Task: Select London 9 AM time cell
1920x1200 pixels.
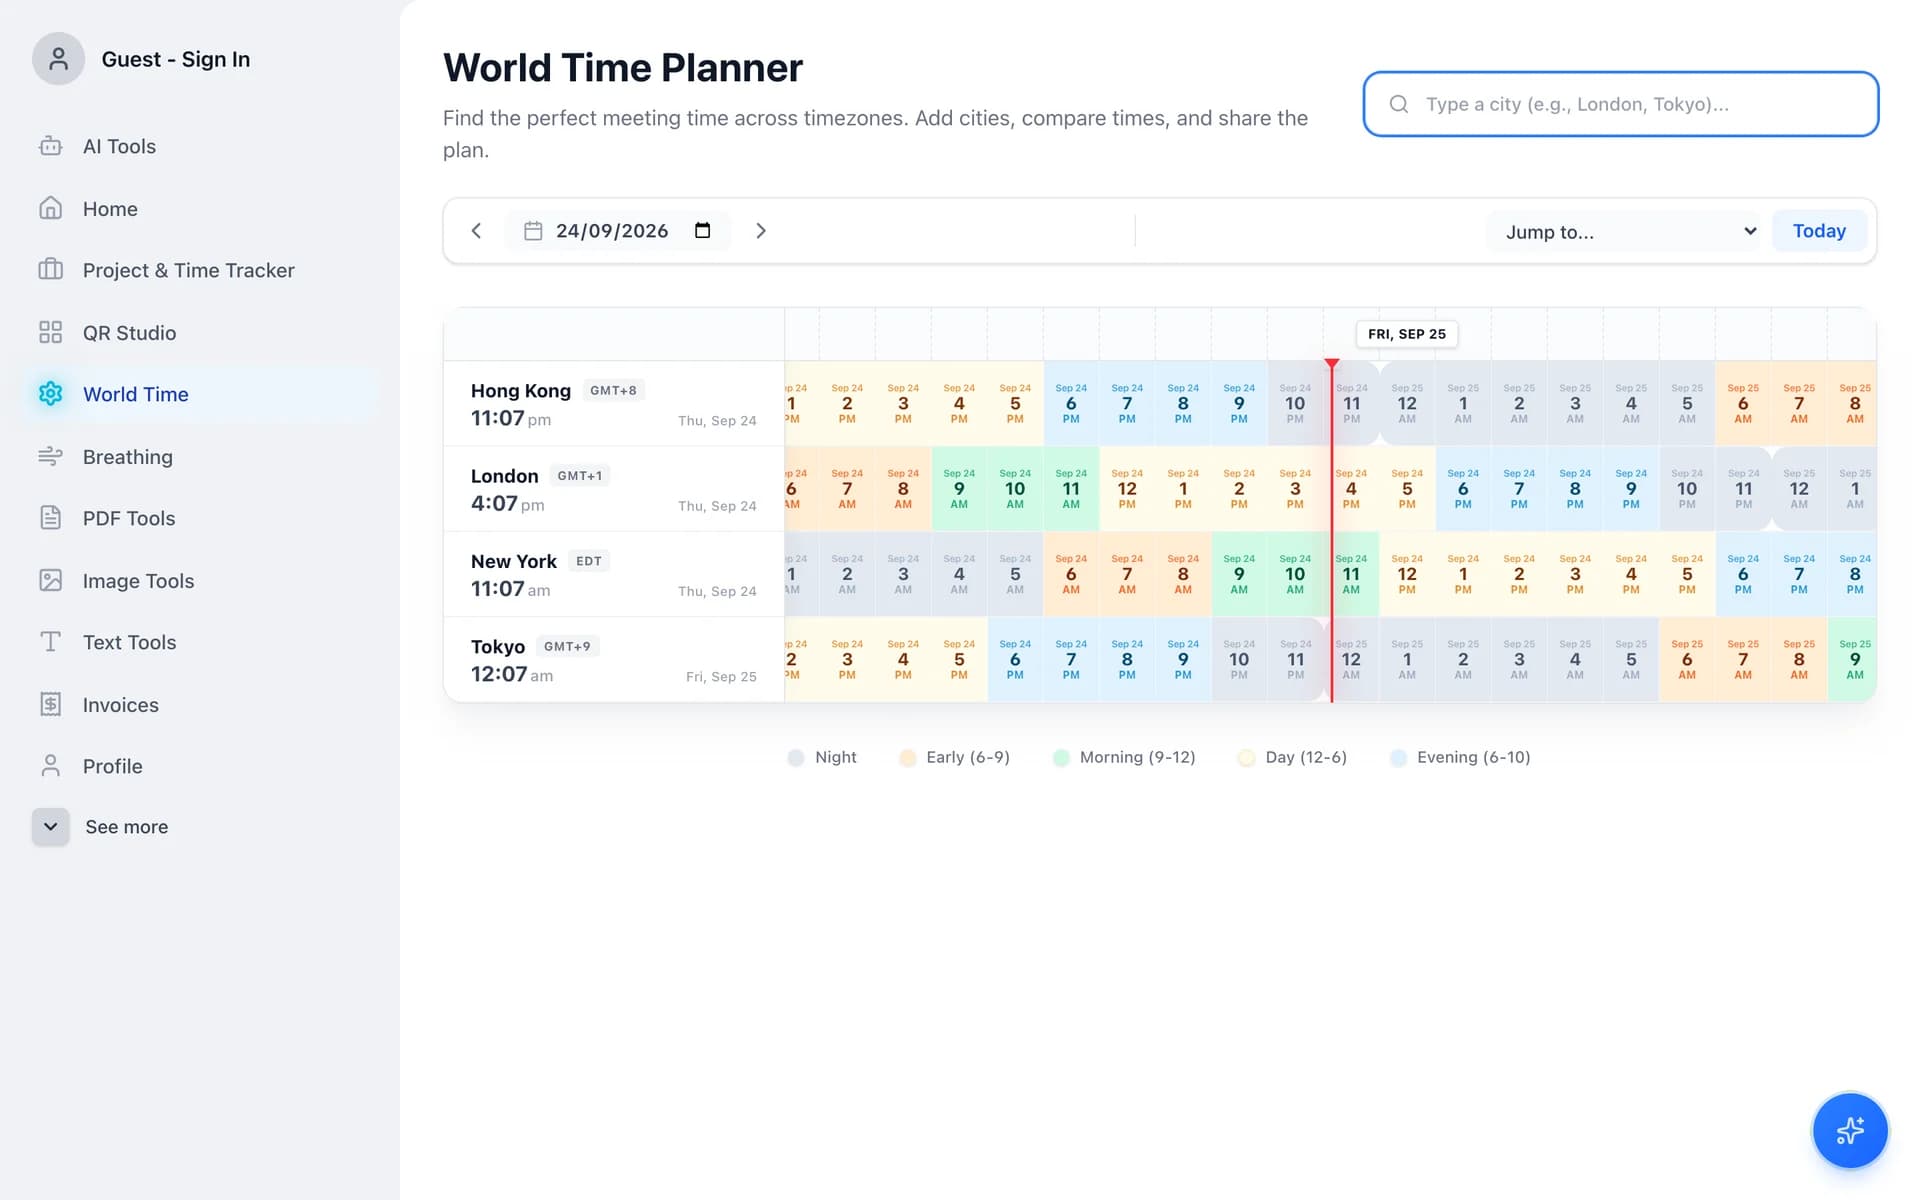Action: click(x=959, y=489)
